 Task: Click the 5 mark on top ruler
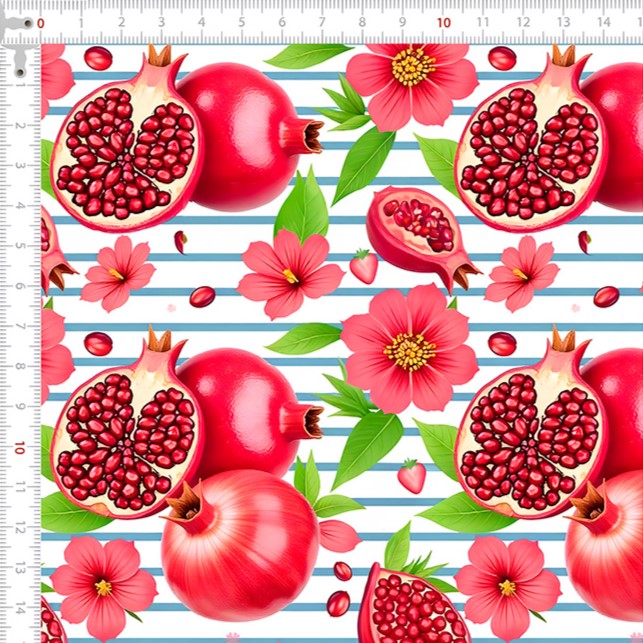(242, 22)
